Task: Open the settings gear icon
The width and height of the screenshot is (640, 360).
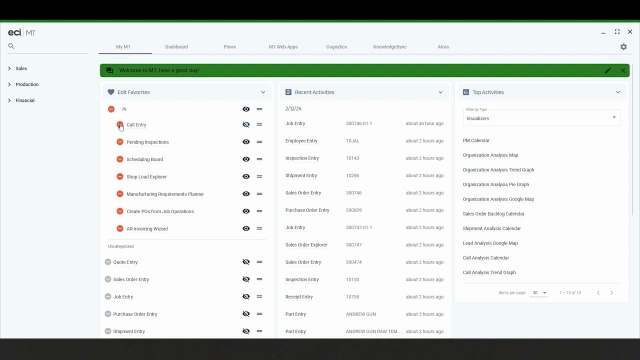Action: [x=623, y=47]
